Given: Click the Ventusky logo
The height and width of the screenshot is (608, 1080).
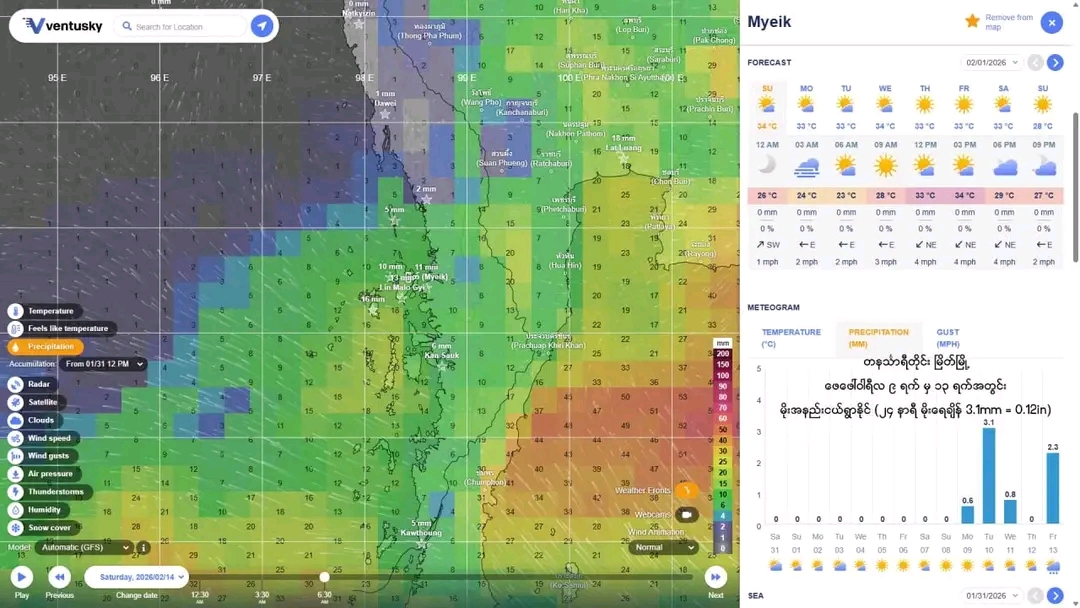Looking at the screenshot, I should point(63,26).
